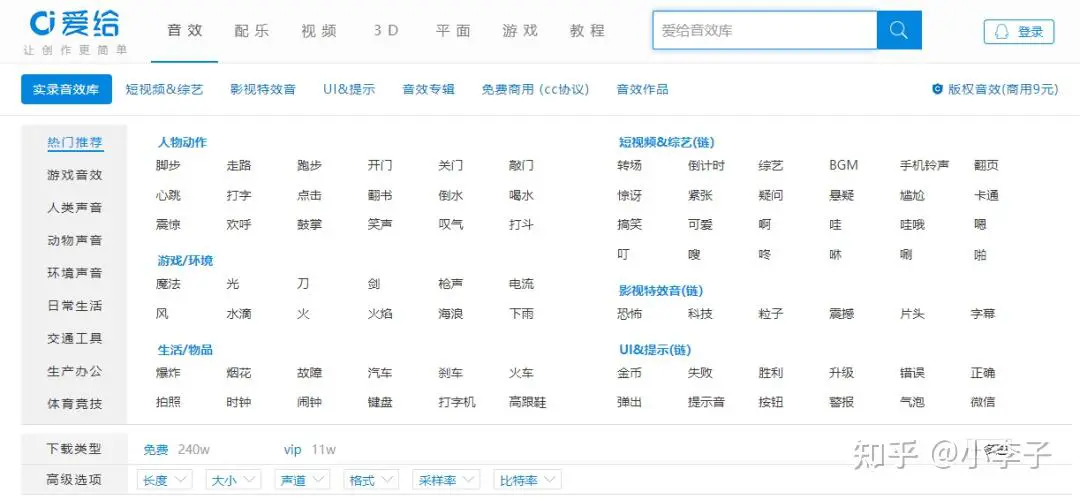Click the 心跳 sound tag
Screen dimensions: 1080x500
pyautogui.click(x=168, y=196)
